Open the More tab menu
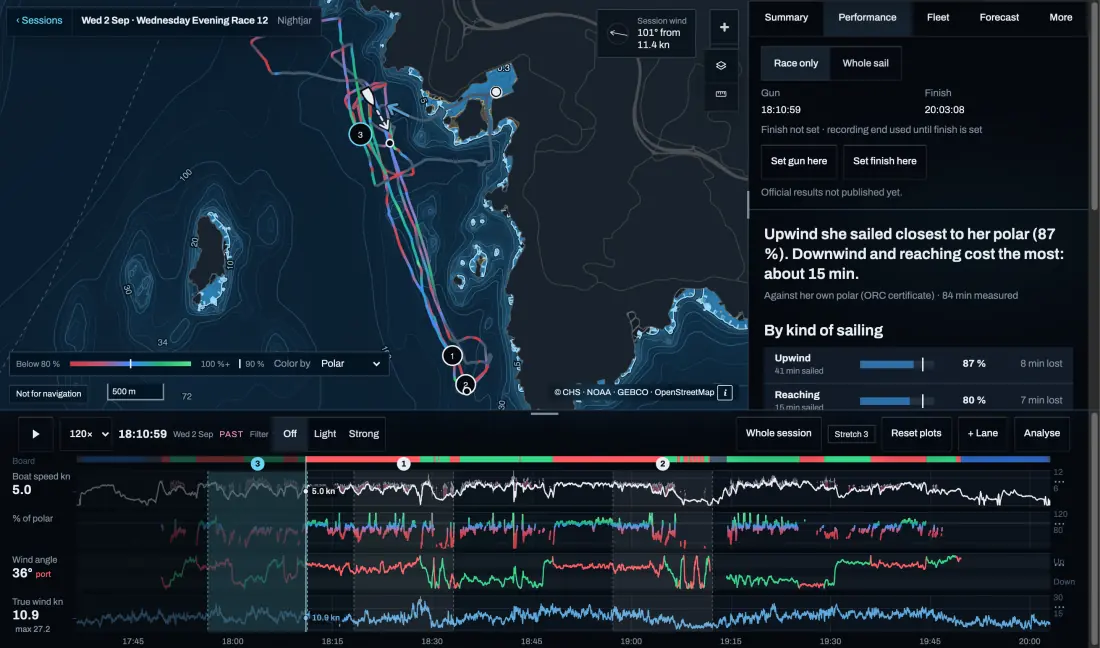 coord(1060,18)
